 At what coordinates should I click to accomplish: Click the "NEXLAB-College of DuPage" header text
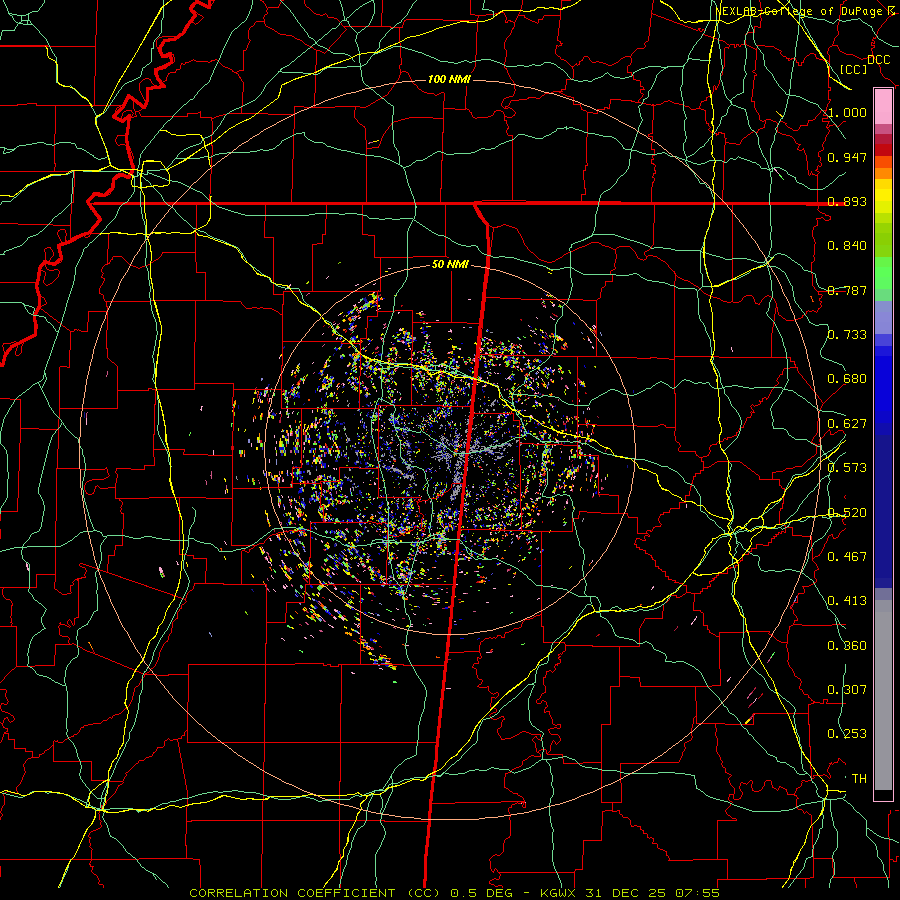(798, 11)
